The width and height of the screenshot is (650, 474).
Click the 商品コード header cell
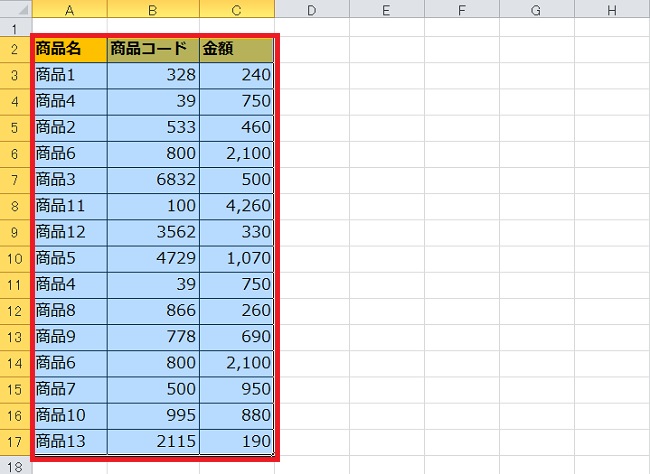(153, 49)
